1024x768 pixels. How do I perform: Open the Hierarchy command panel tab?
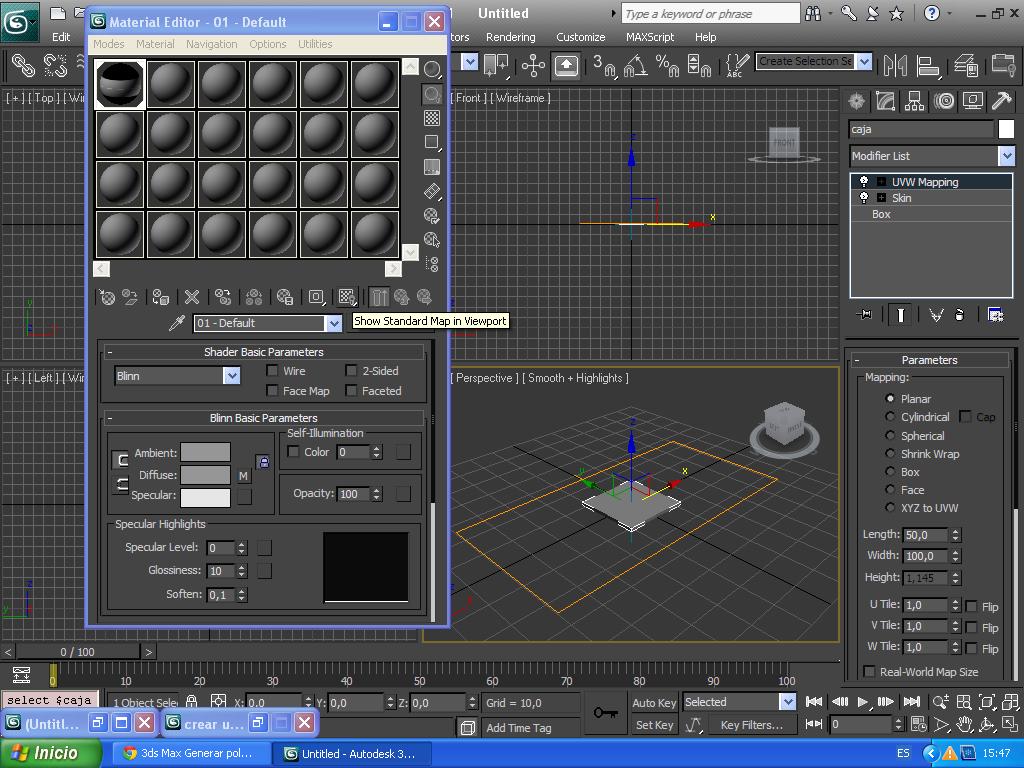(x=914, y=101)
